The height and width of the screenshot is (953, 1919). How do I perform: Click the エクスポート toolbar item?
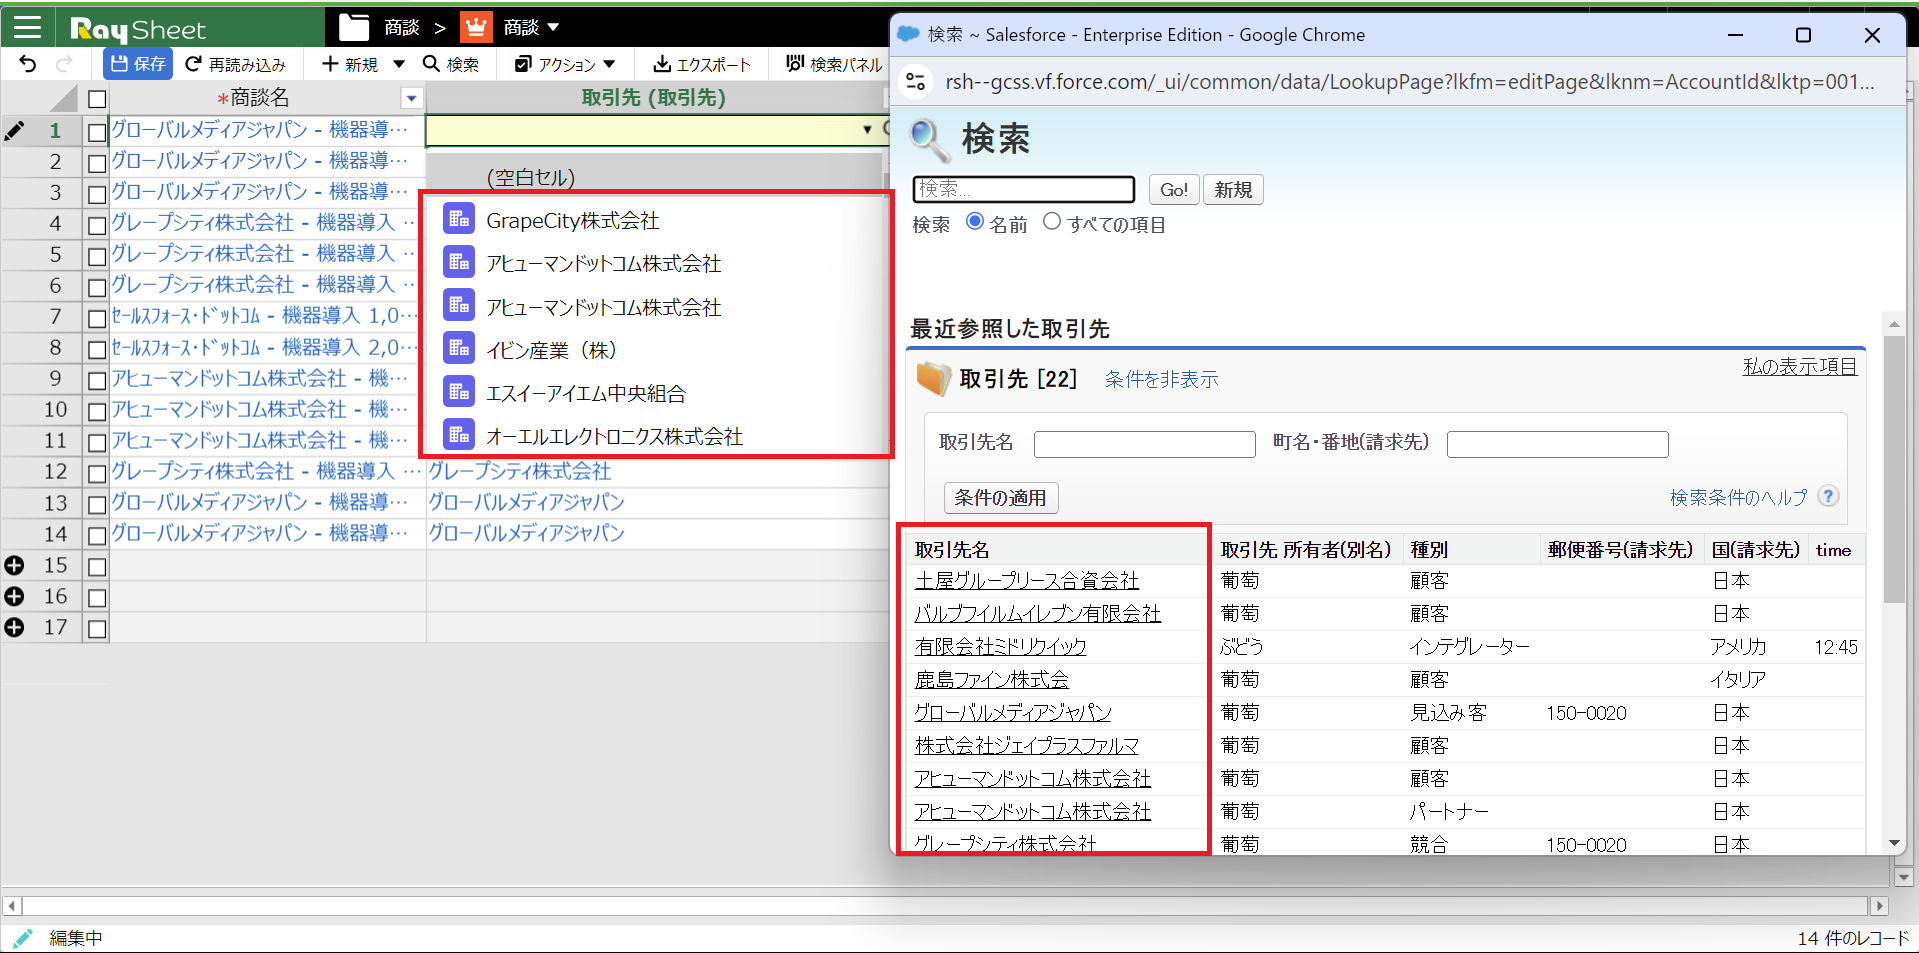pos(702,64)
